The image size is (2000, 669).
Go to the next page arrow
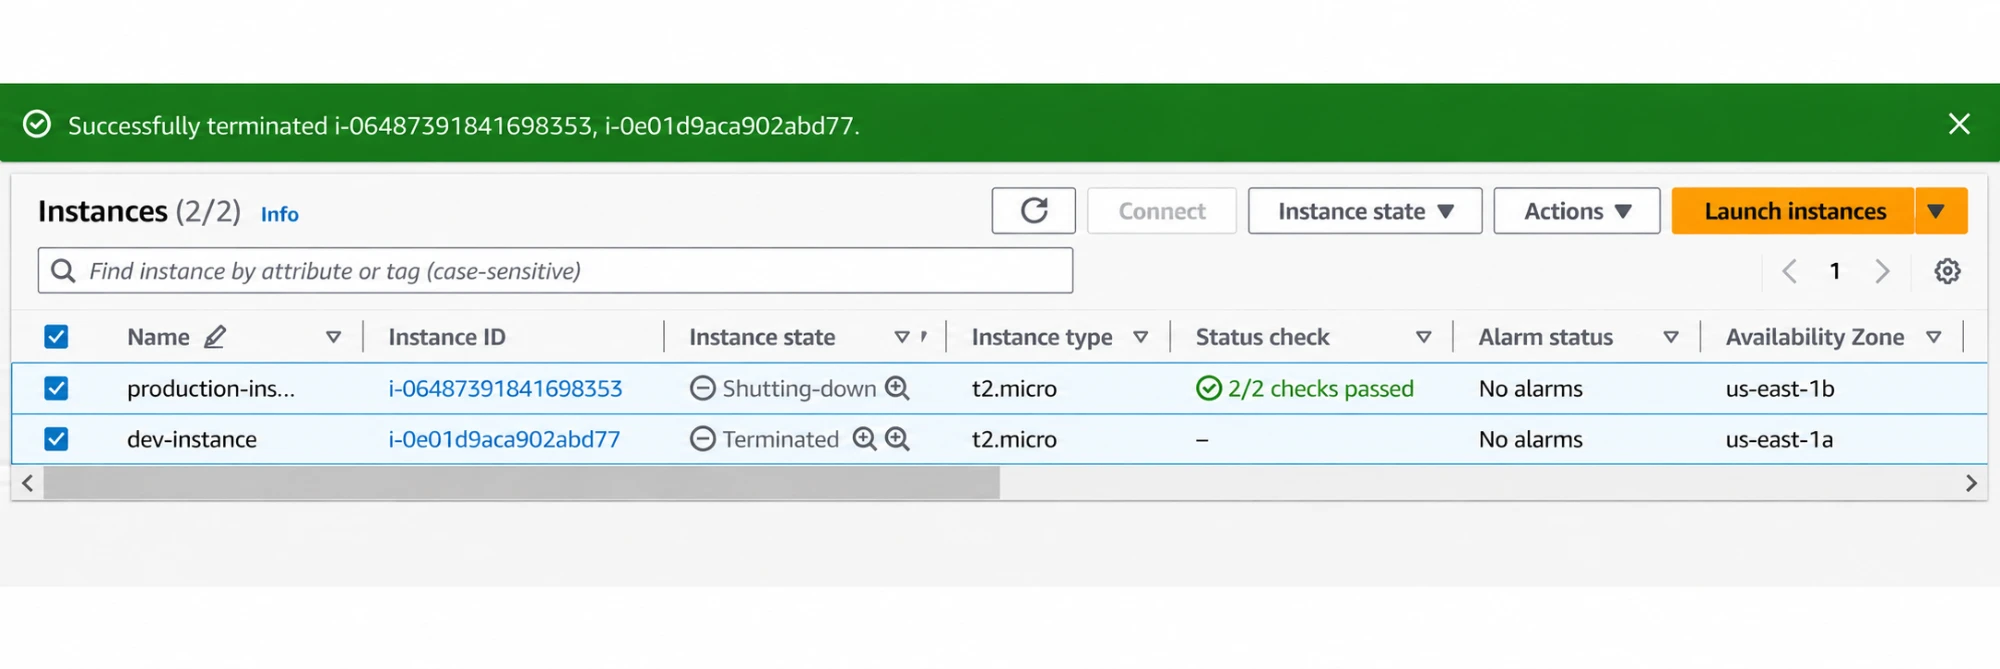1882,271
